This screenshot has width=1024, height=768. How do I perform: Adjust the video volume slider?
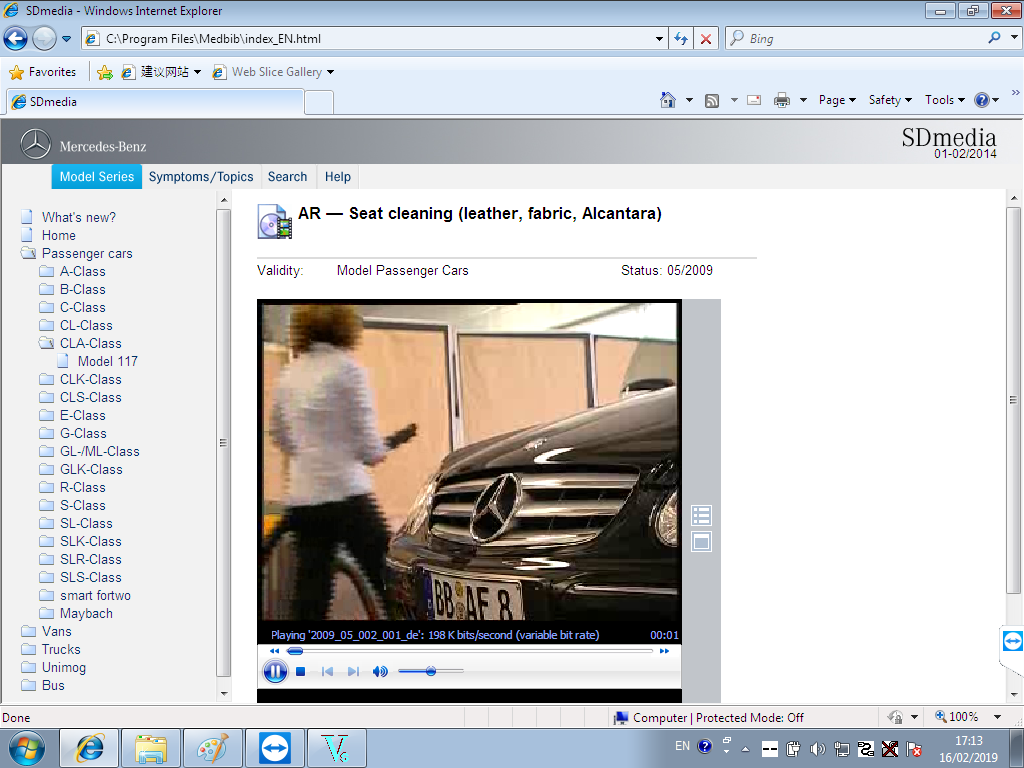click(x=431, y=672)
